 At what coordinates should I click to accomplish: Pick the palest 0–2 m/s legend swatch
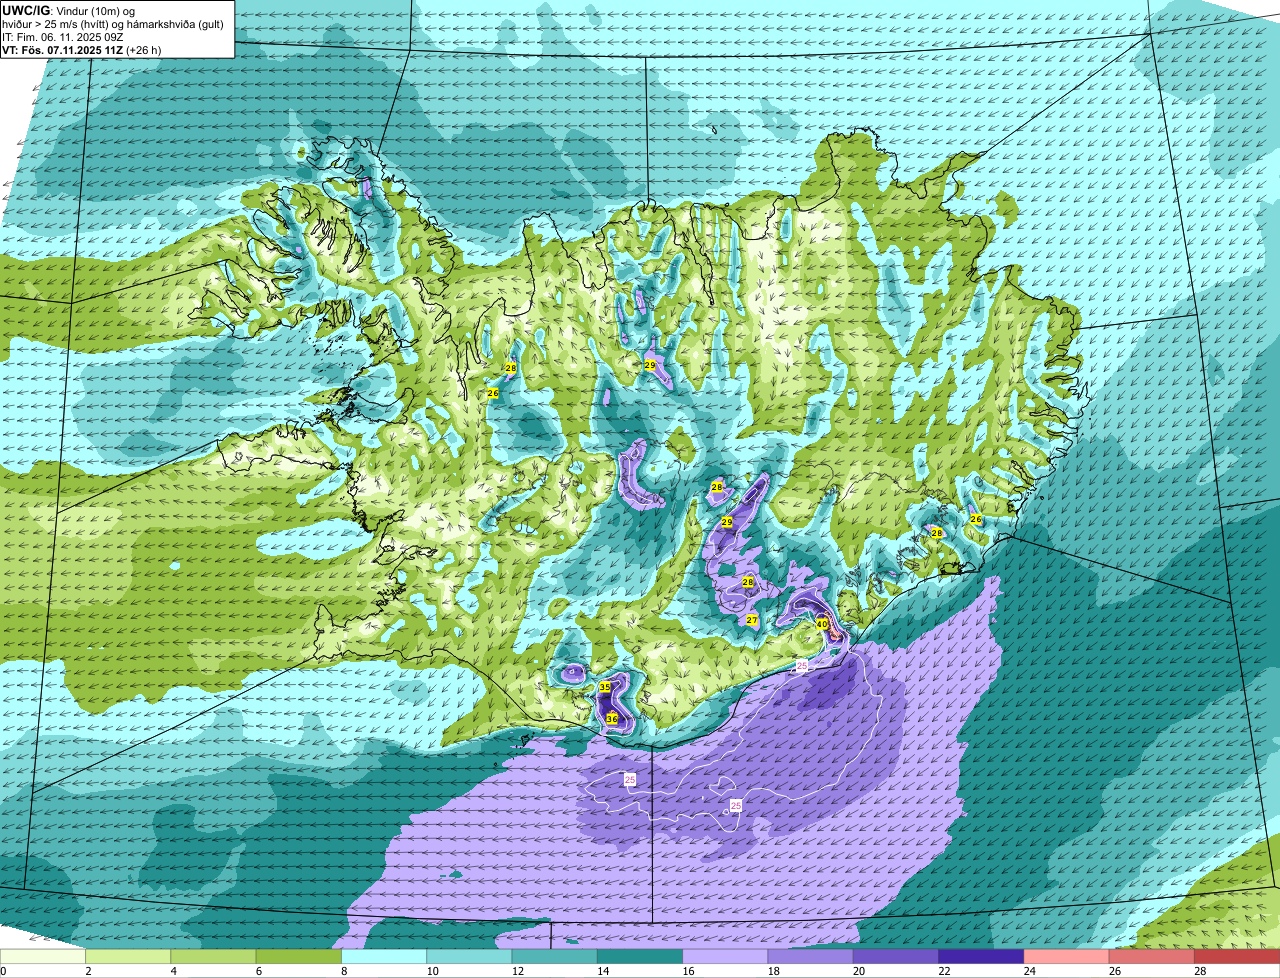[43, 957]
